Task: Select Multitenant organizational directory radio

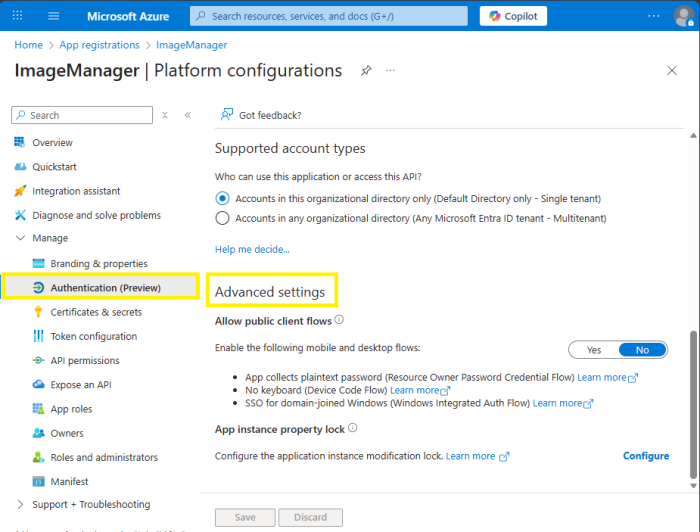Action: 223,218
